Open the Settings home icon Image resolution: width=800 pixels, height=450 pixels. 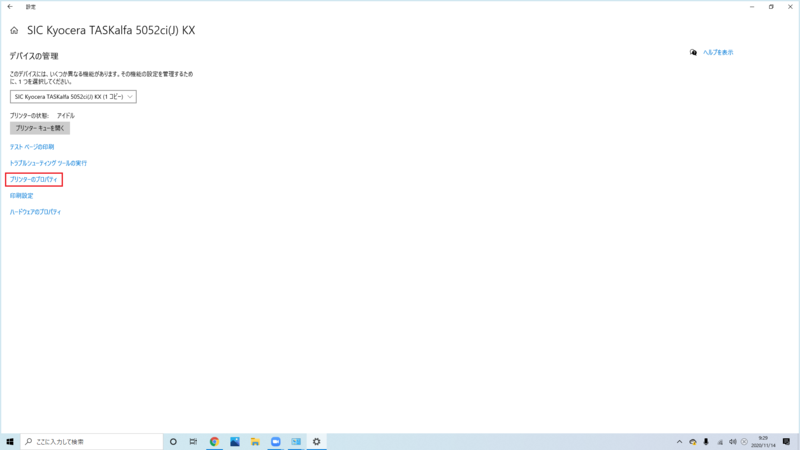pos(14,31)
